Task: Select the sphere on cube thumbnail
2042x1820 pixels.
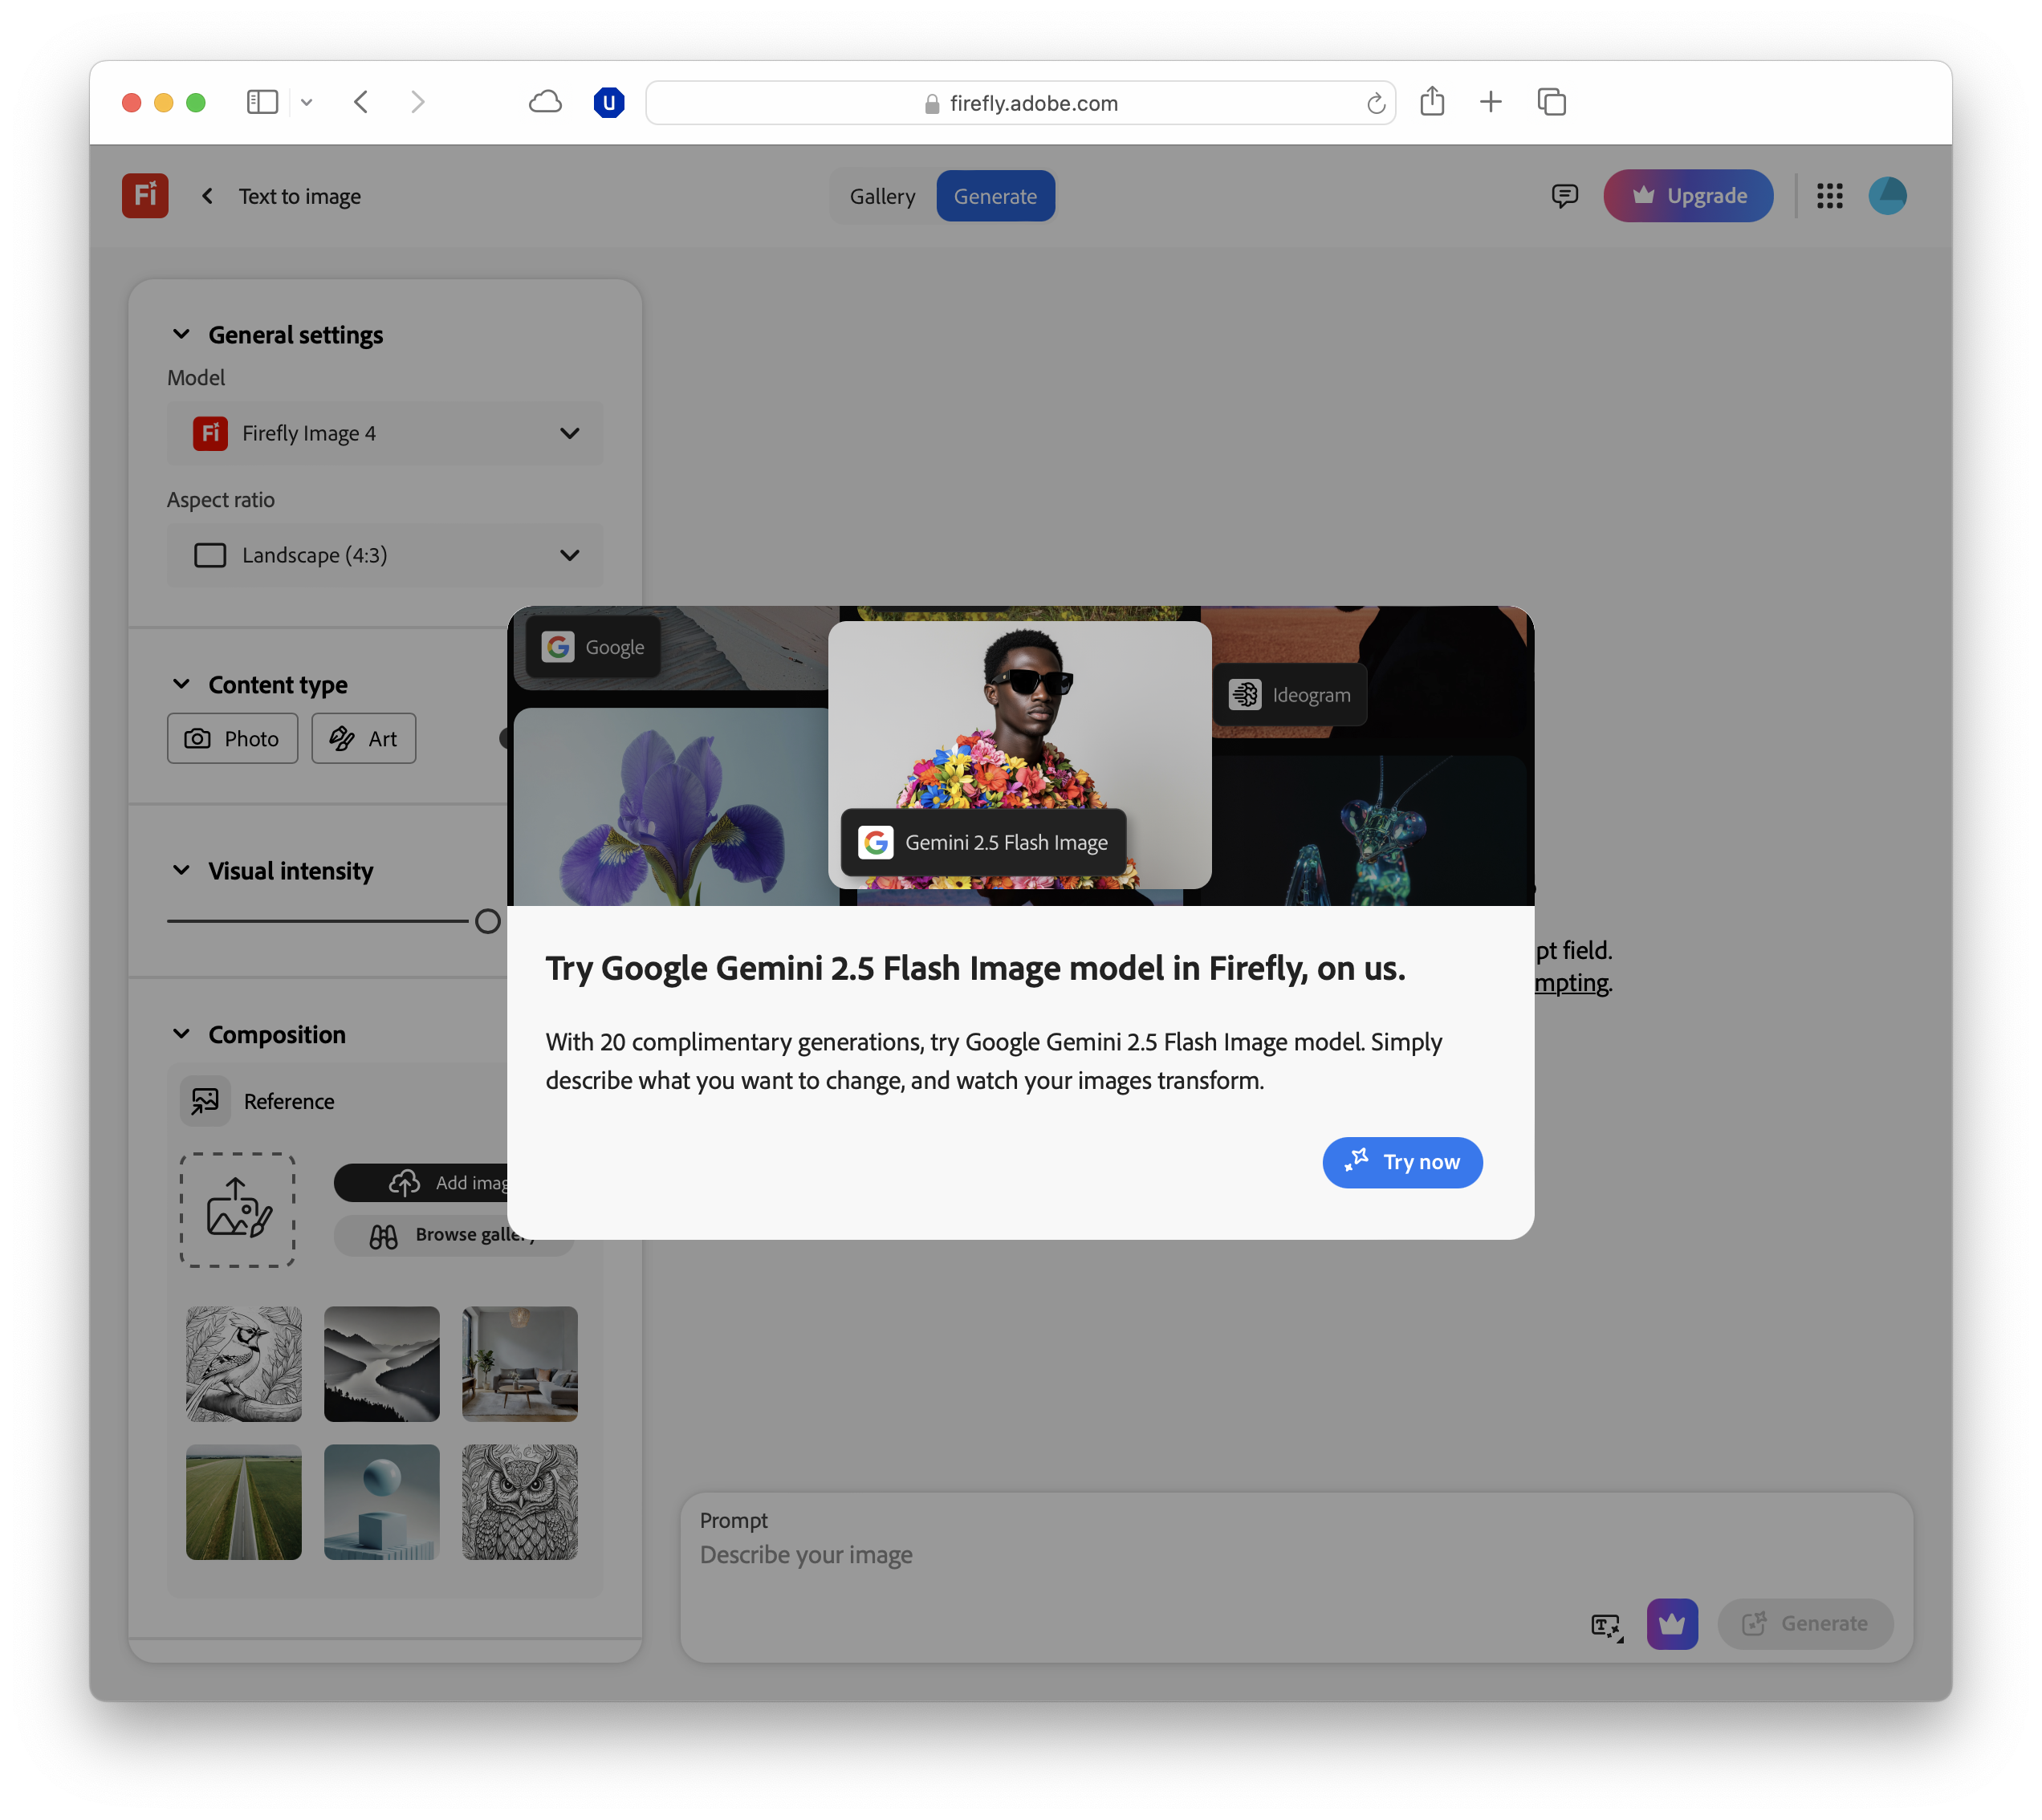Action: [x=381, y=1502]
